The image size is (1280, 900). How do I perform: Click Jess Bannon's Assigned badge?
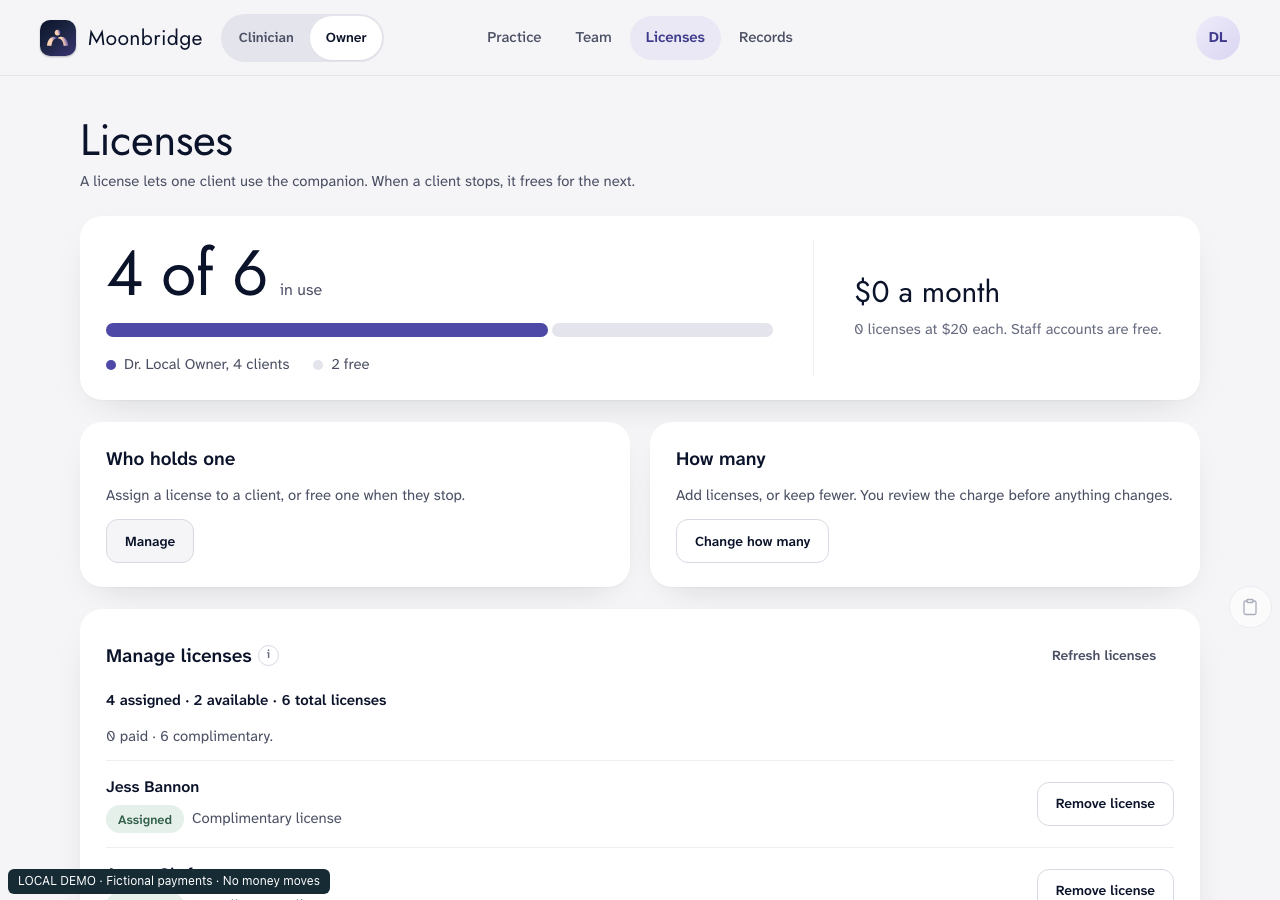pyautogui.click(x=145, y=819)
